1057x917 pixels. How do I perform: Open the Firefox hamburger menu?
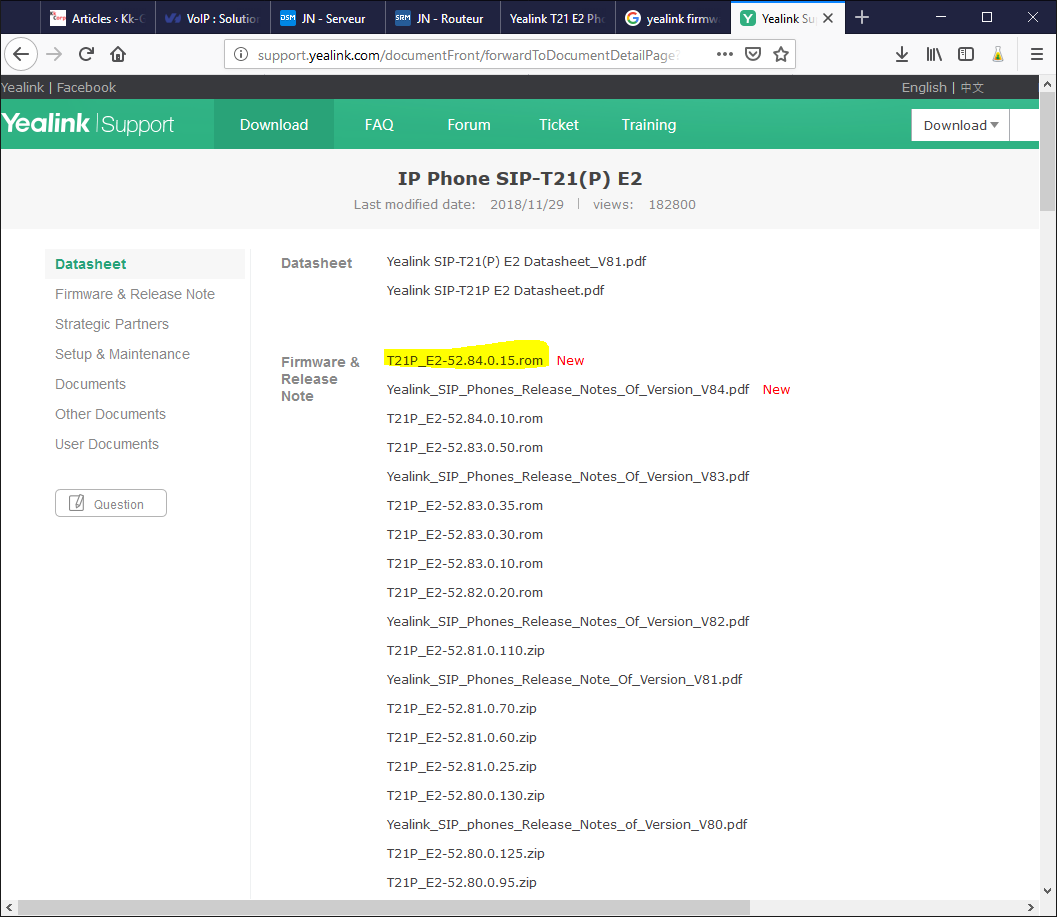pyautogui.click(x=1036, y=54)
